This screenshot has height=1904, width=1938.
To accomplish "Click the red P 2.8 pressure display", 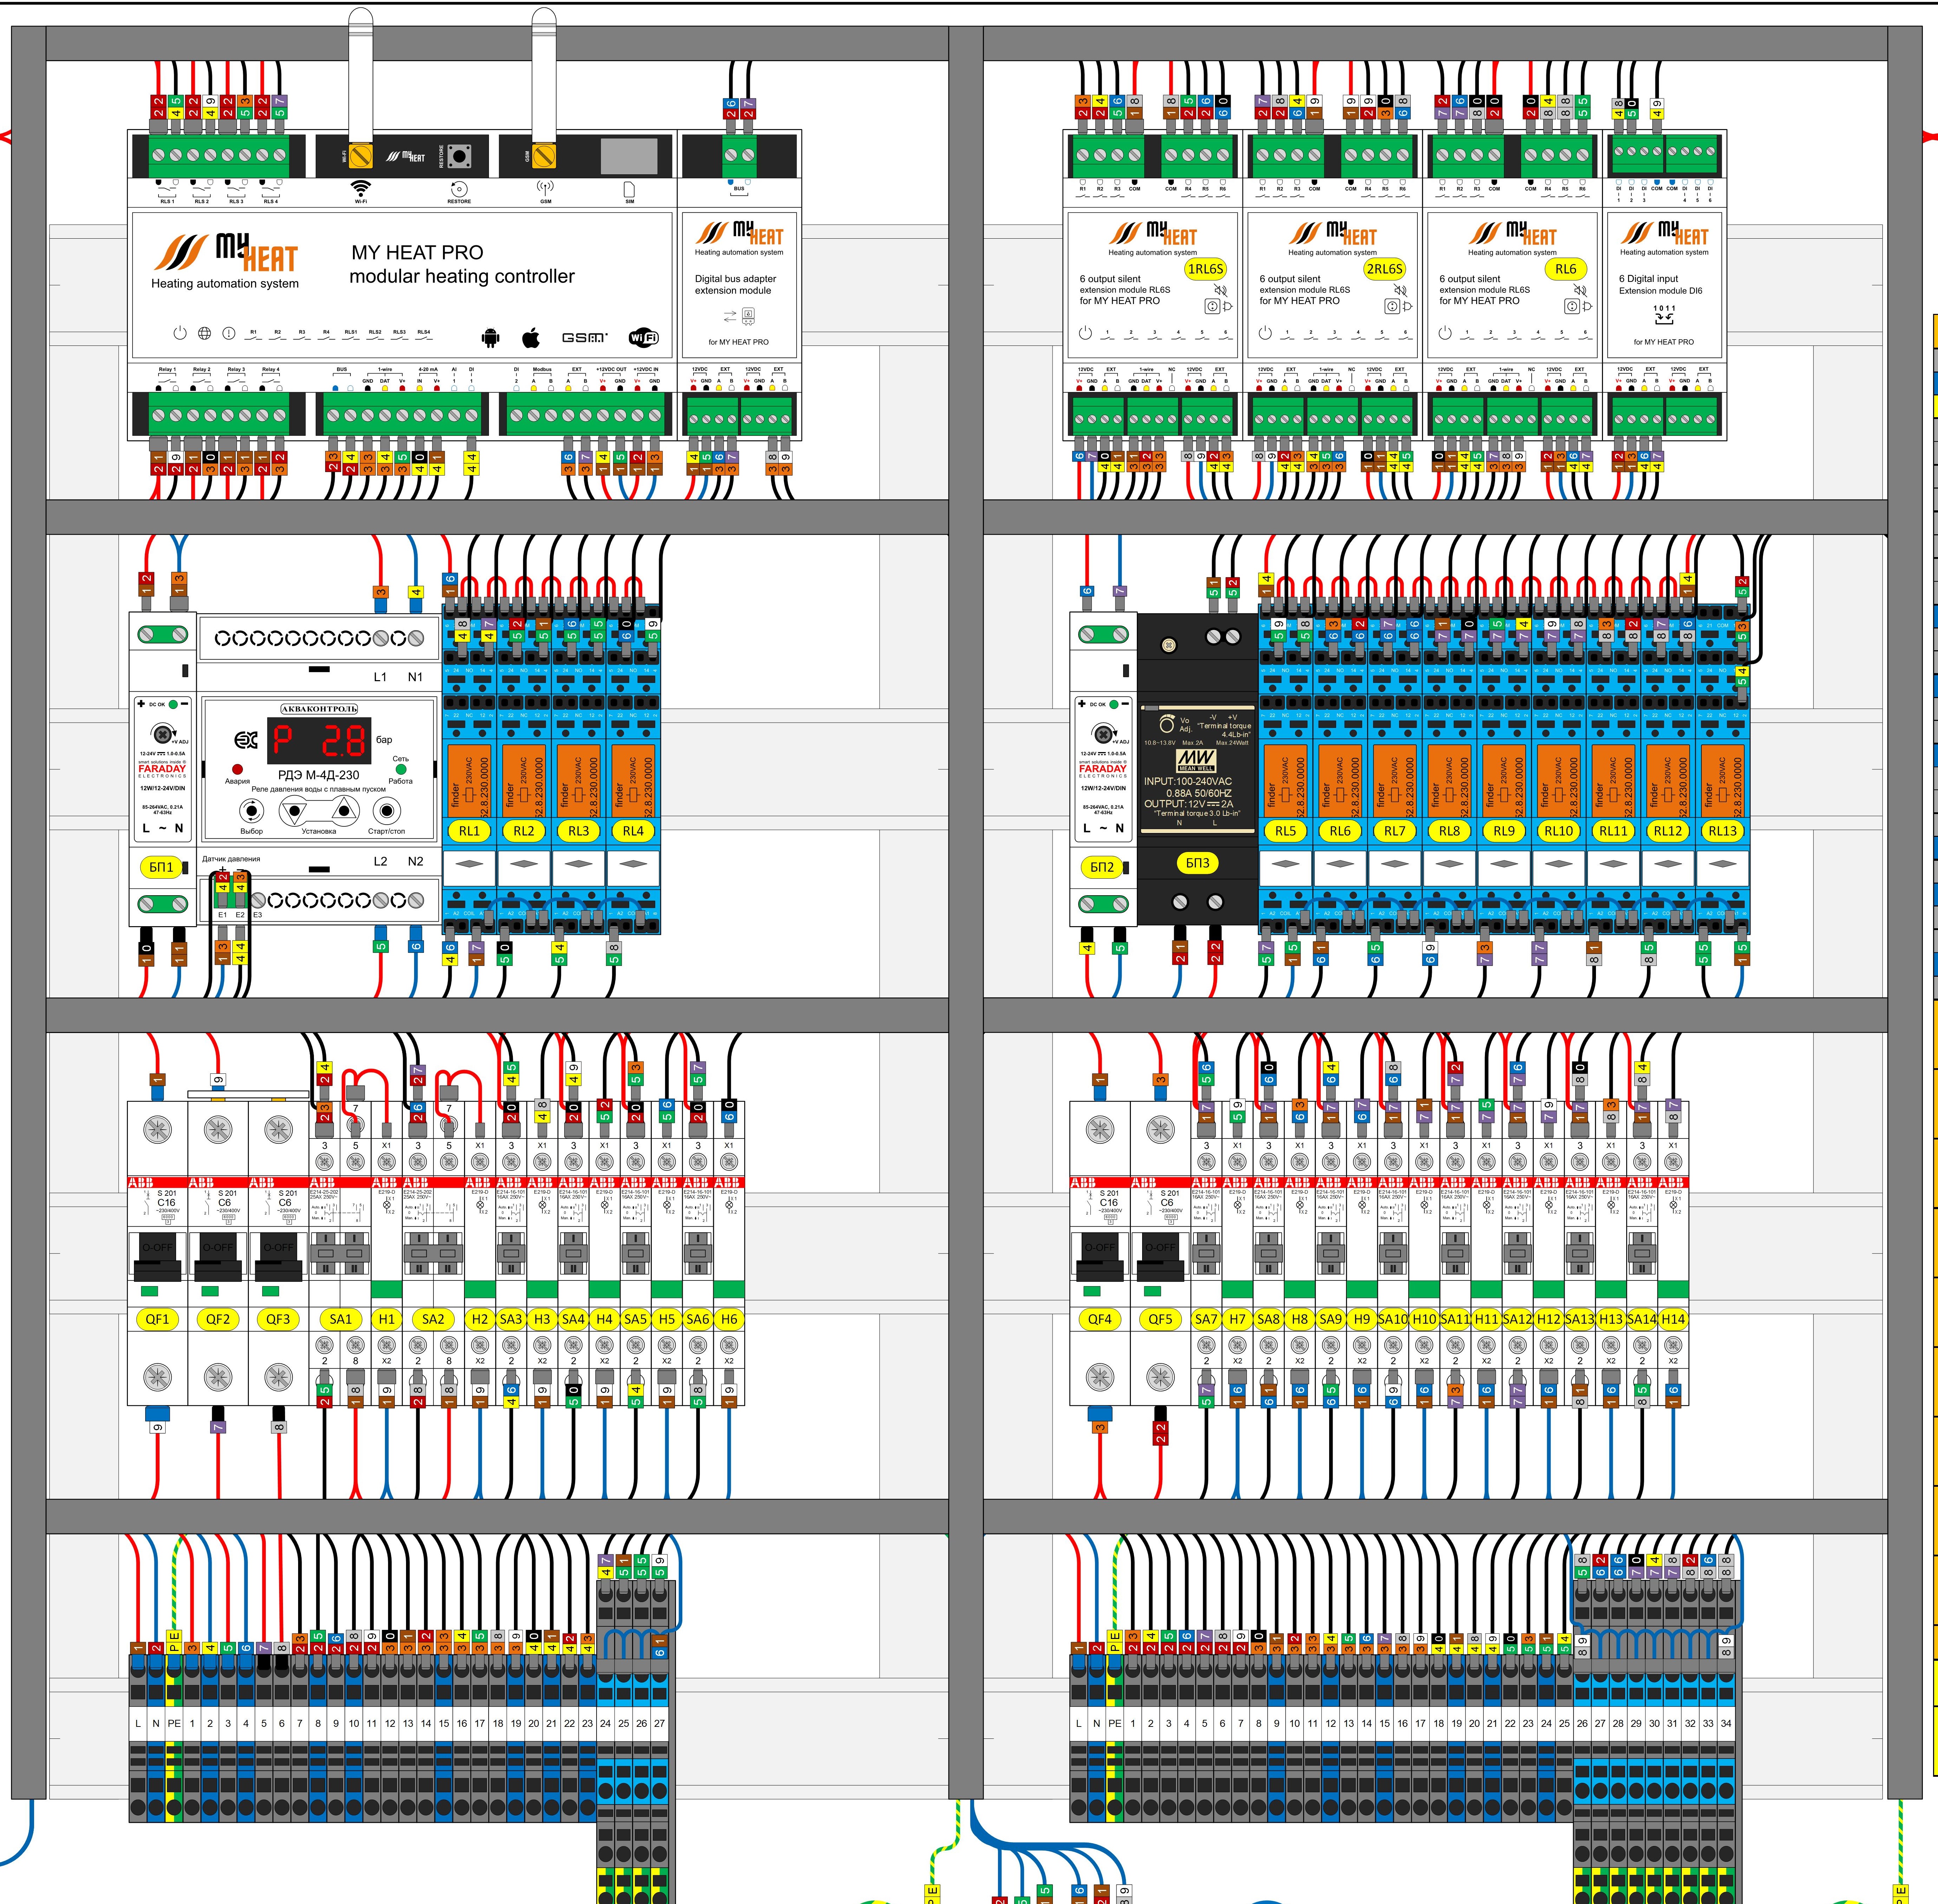I will 320,741.
